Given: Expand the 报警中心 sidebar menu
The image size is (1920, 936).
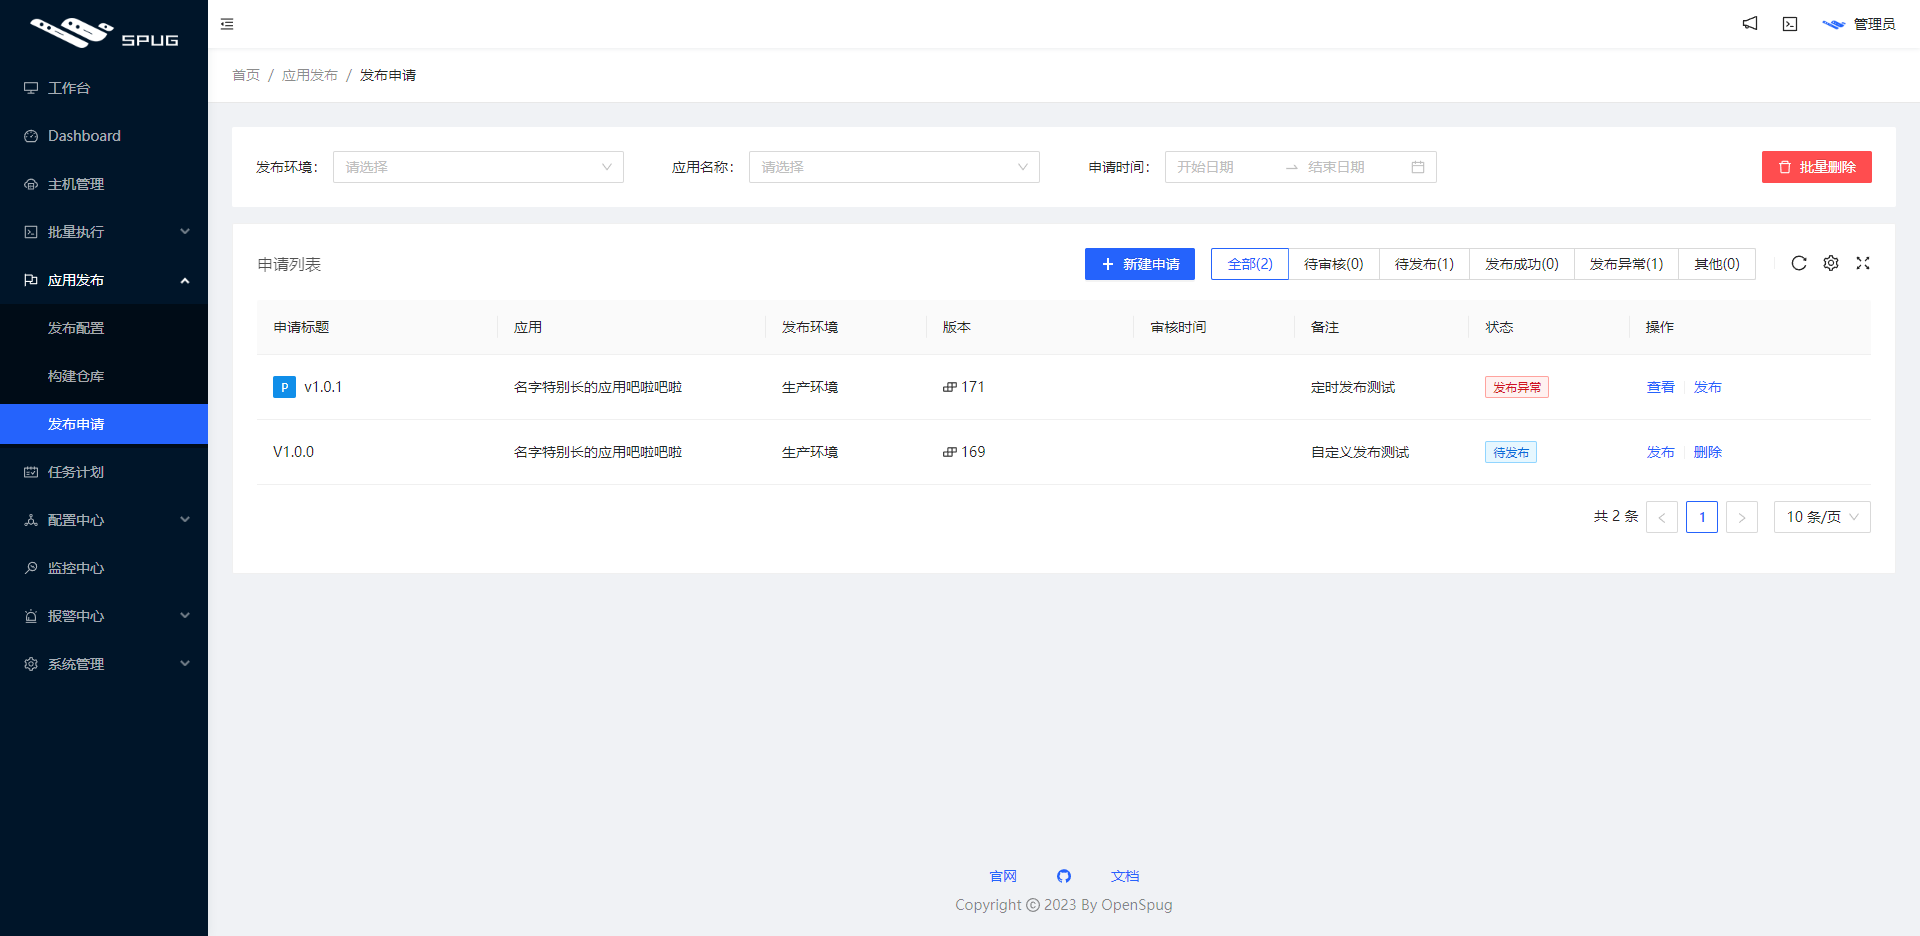Looking at the screenshot, I should point(104,616).
